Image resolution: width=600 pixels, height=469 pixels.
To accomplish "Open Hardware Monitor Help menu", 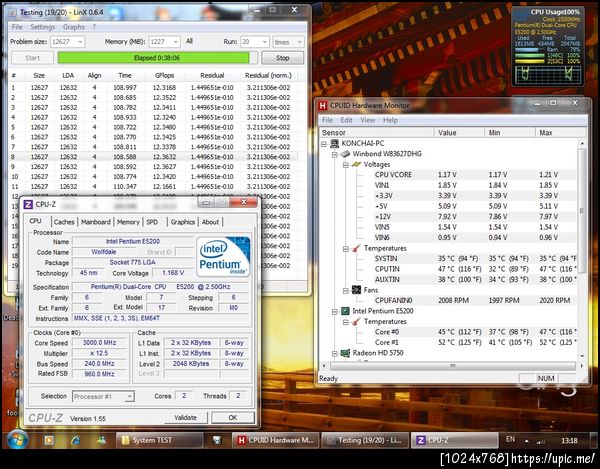I will click(x=390, y=120).
